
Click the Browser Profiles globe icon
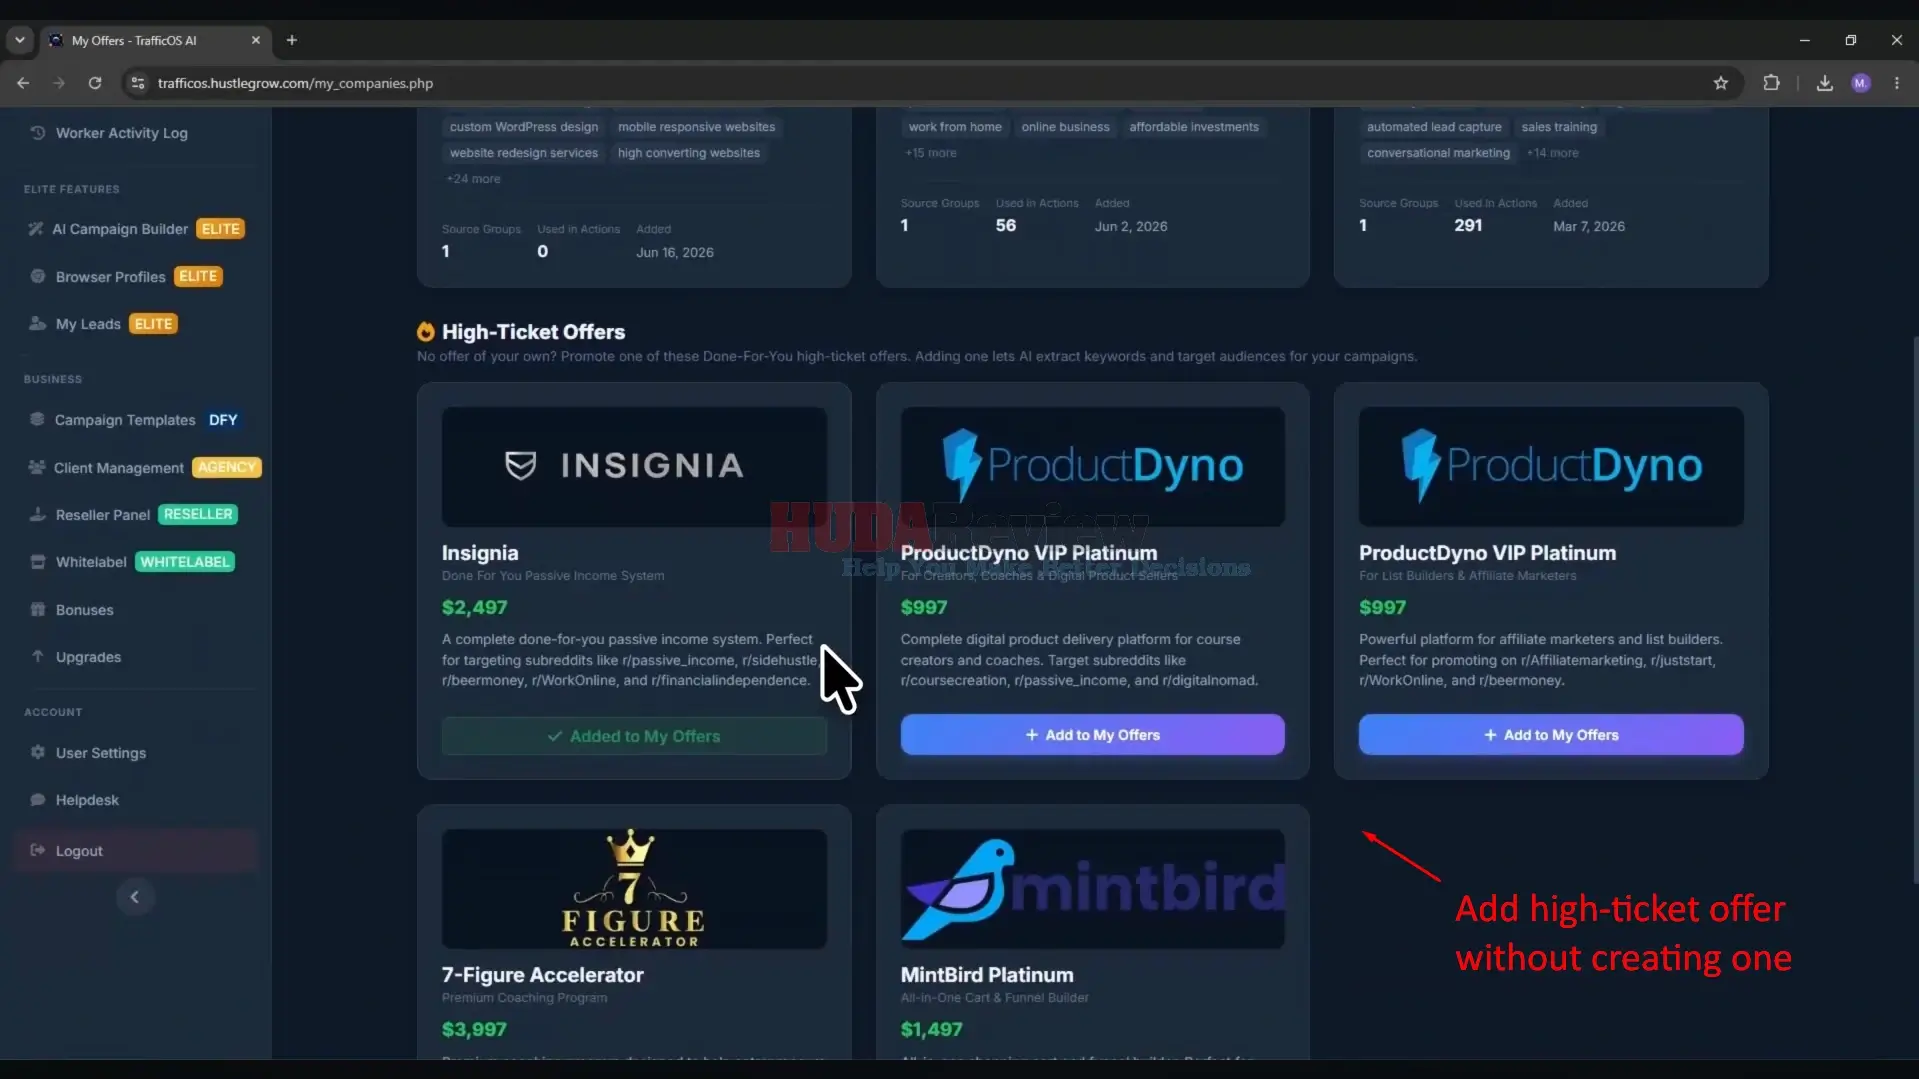pos(38,276)
